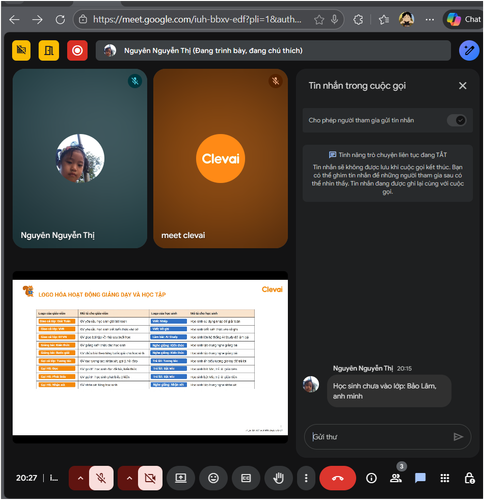
Task: Bookmark this page with star icon
Action: 319,20
